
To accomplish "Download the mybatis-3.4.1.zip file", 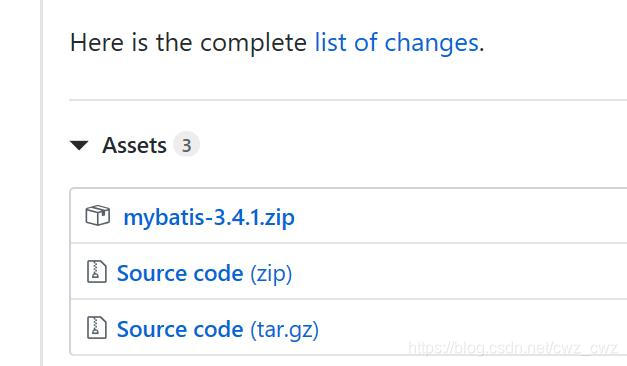I will click(x=209, y=218).
